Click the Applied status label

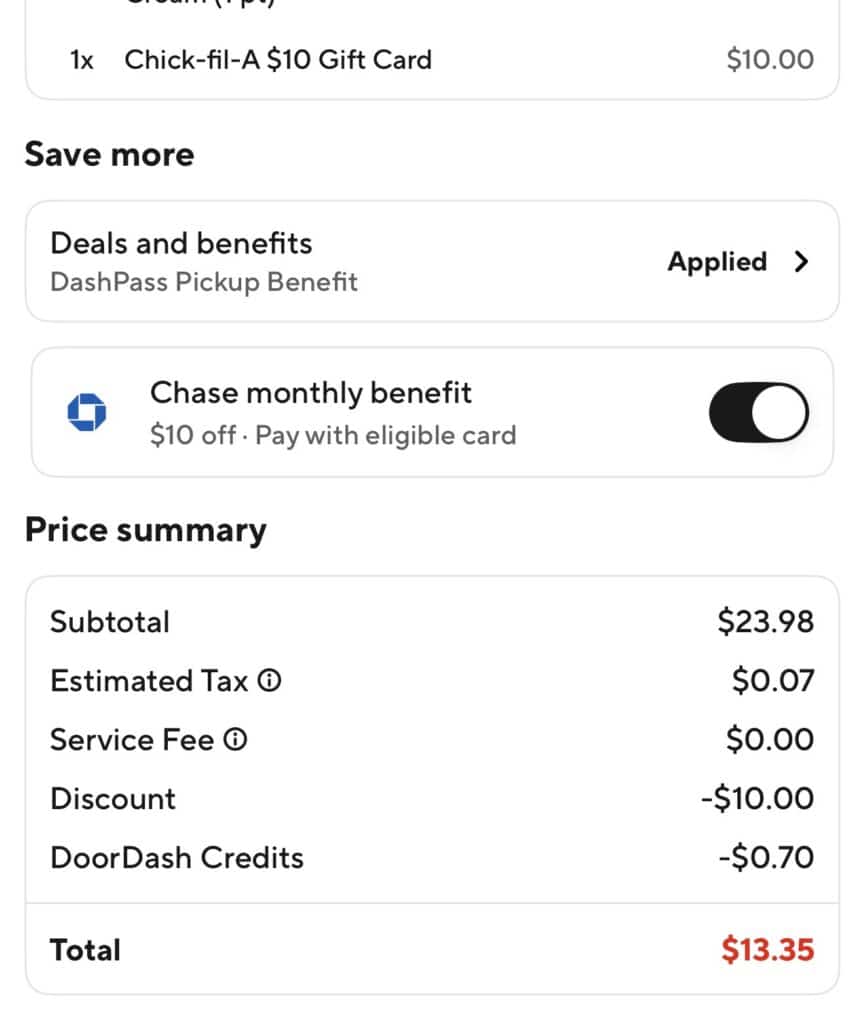[x=717, y=262]
